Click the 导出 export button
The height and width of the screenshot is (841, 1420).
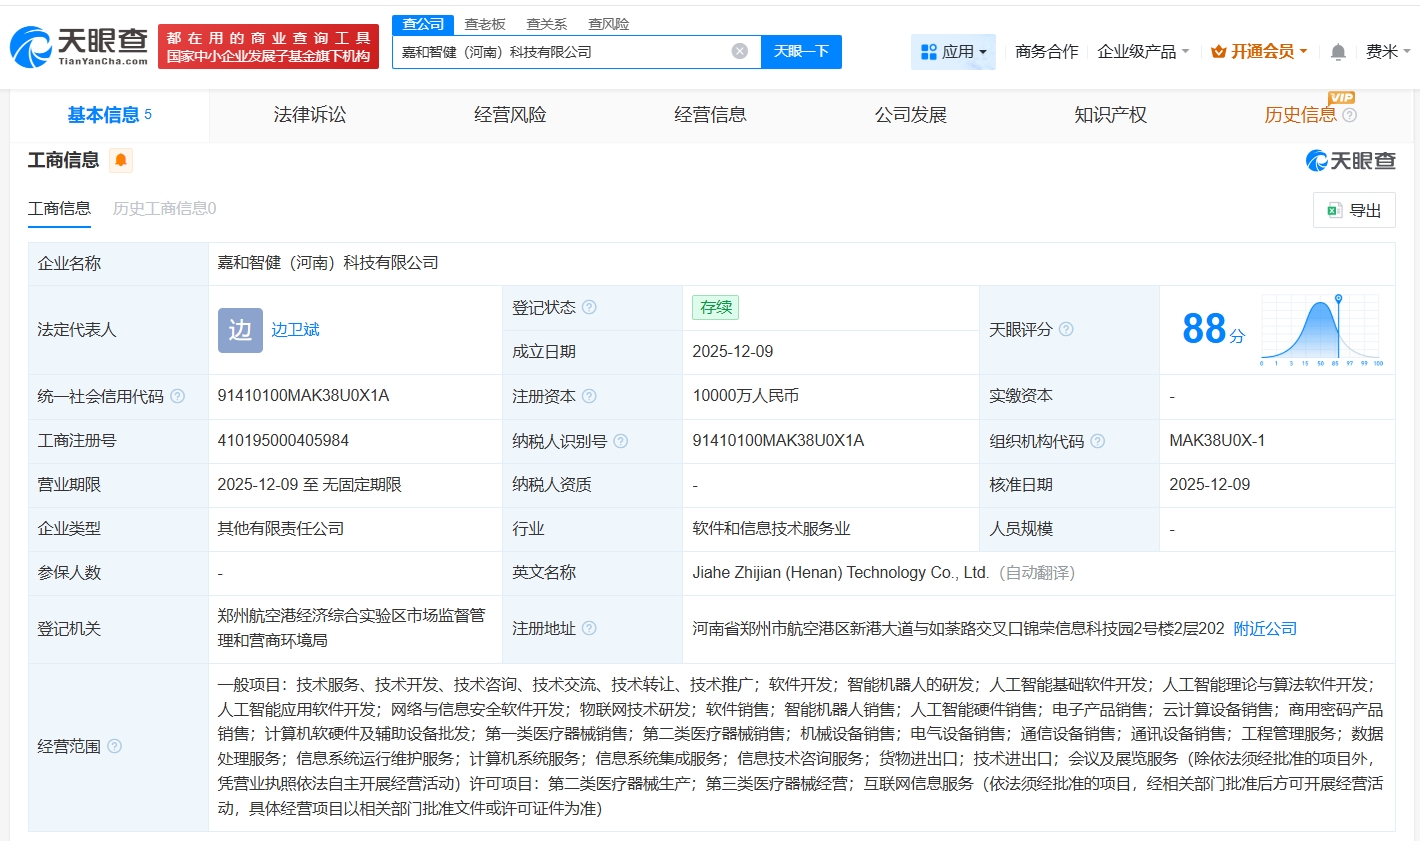[1354, 210]
